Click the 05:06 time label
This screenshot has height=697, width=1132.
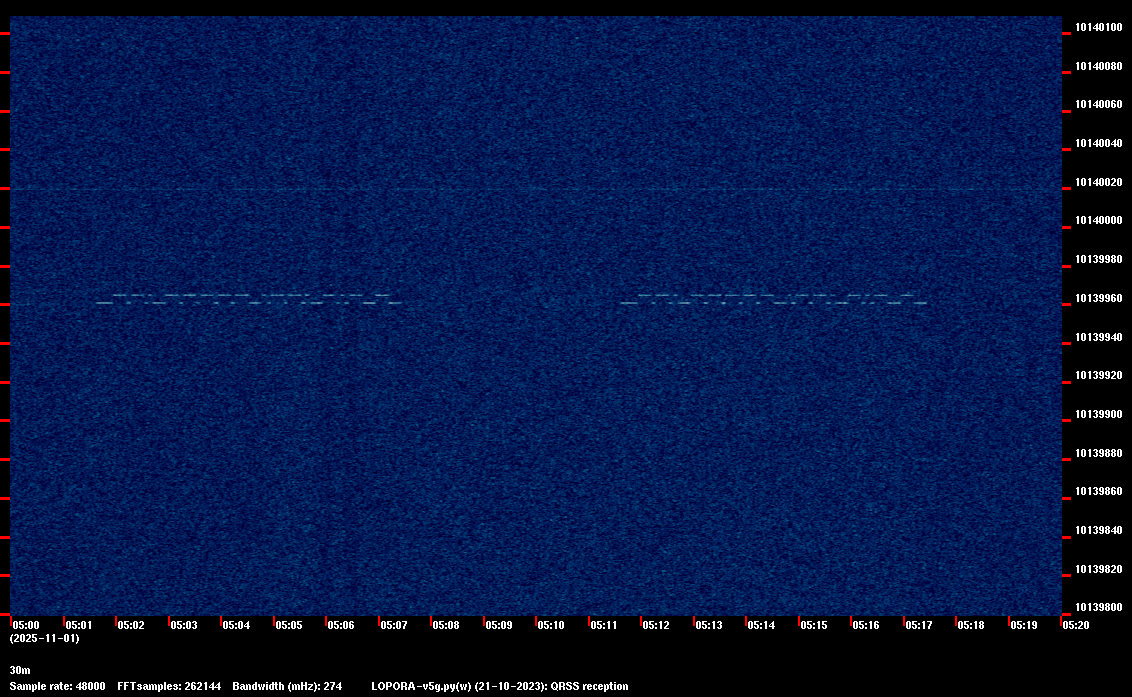(x=341, y=625)
